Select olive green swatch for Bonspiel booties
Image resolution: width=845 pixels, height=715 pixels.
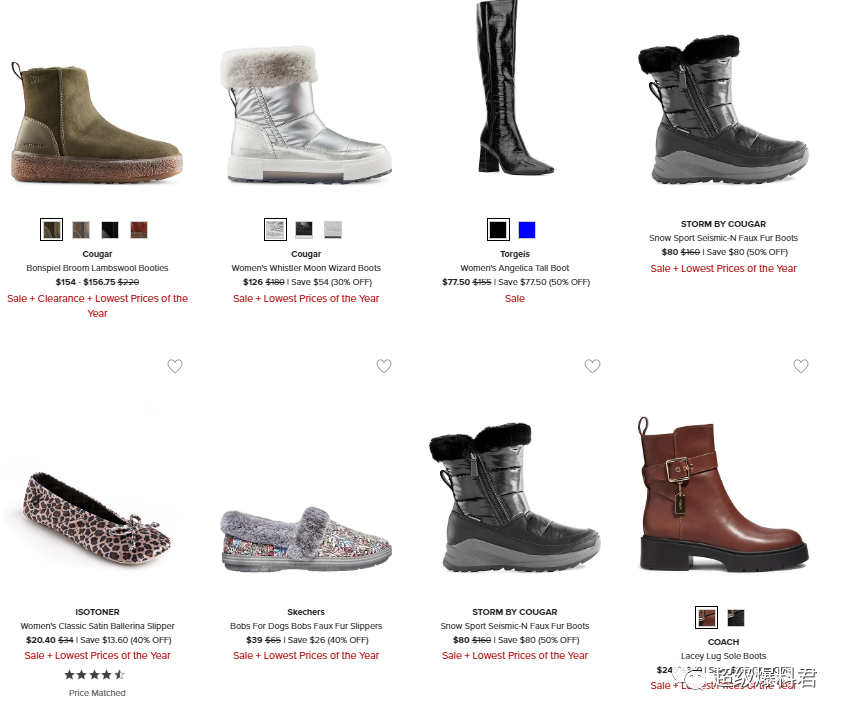pyautogui.click(x=52, y=230)
